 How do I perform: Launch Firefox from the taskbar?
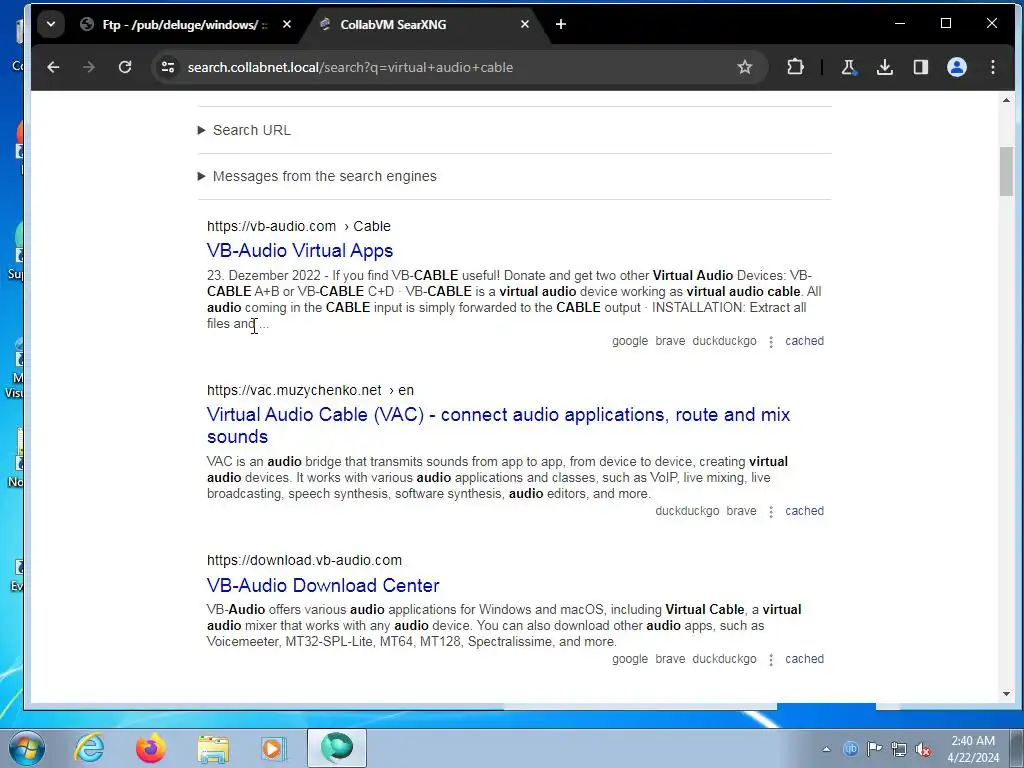150,748
